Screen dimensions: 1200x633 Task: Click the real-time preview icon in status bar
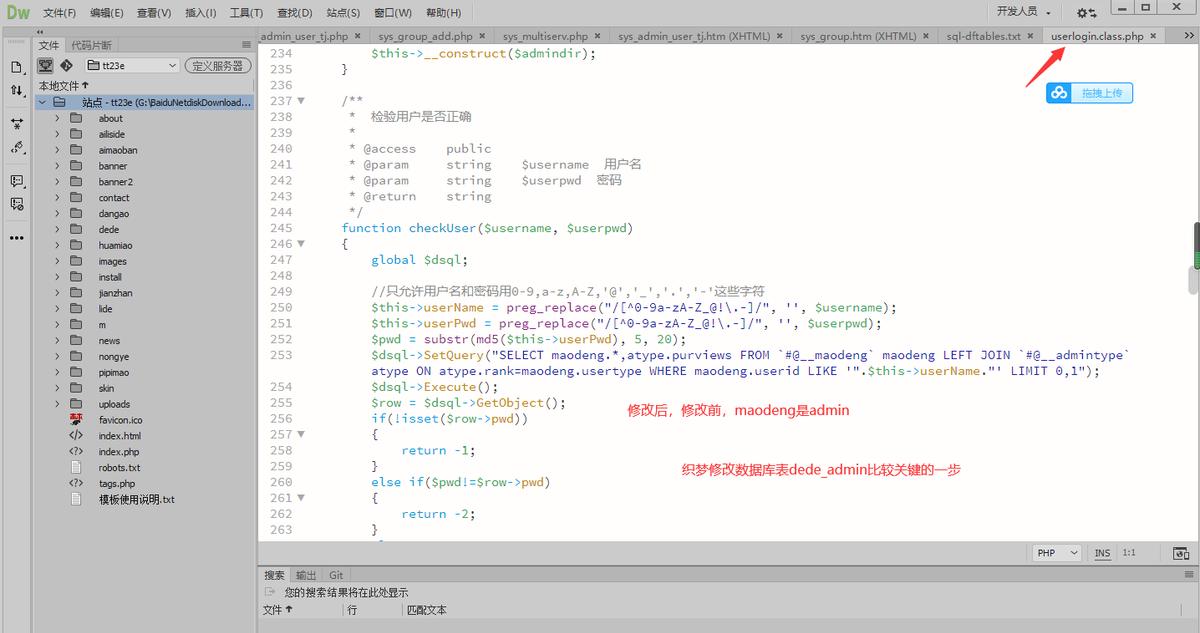(x=1181, y=553)
